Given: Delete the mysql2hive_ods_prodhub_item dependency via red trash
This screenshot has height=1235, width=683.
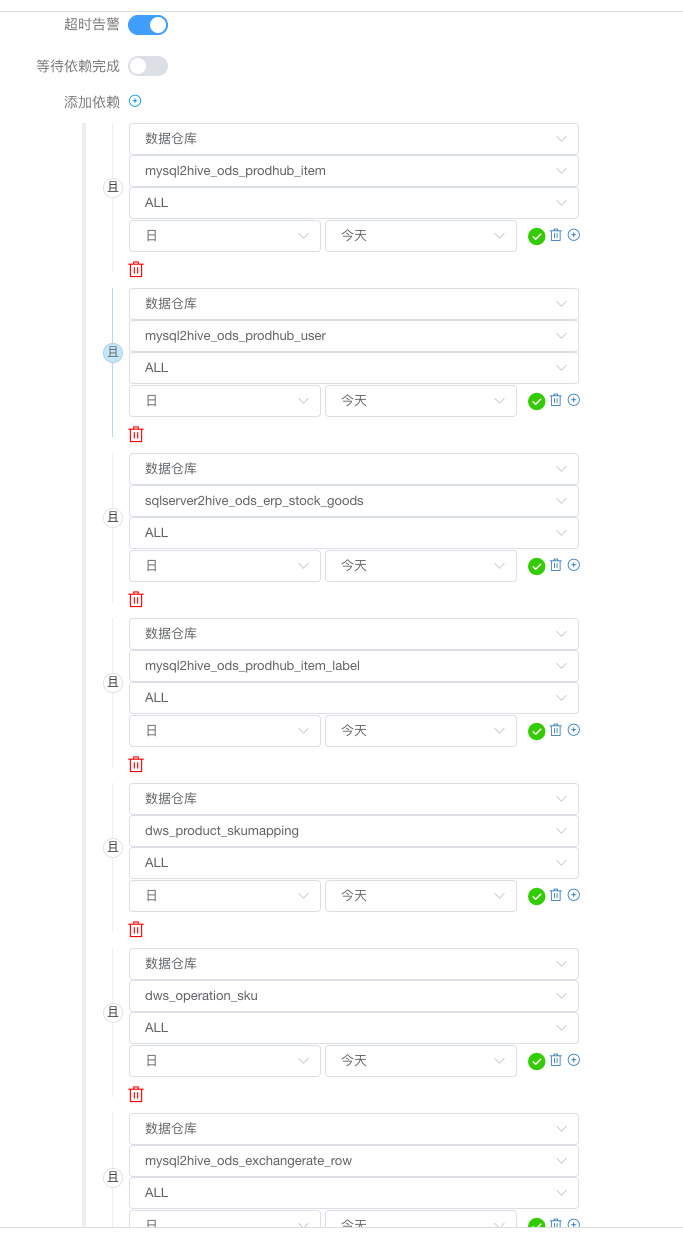Looking at the screenshot, I should [x=136, y=269].
